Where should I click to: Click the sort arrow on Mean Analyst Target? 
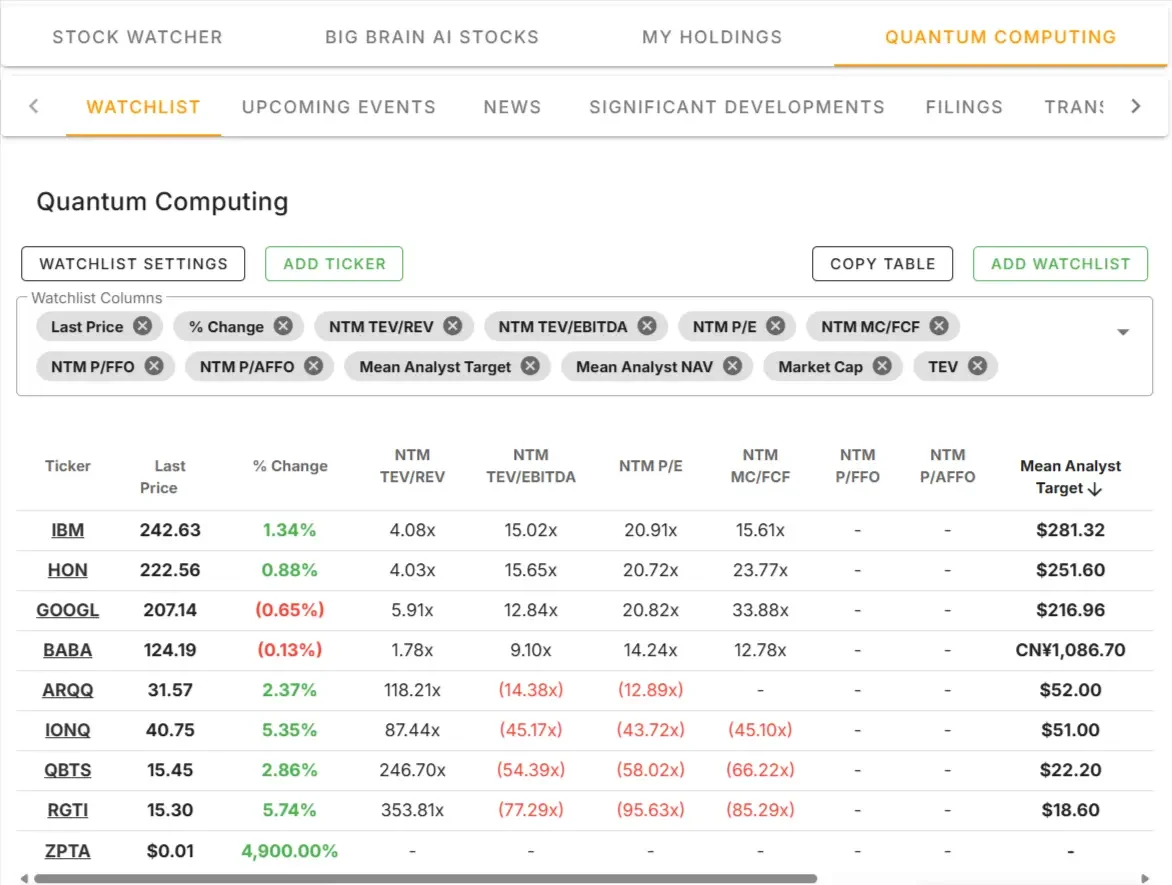pos(1095,489)
